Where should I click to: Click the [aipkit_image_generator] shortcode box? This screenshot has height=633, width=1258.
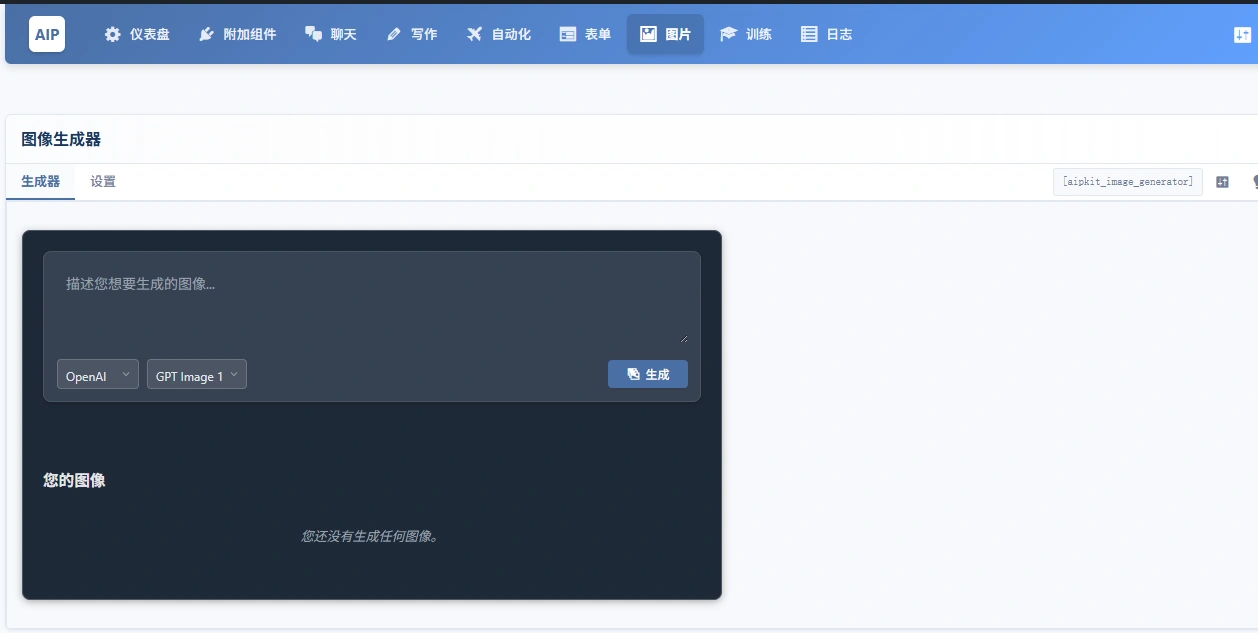pos(1127,182)
